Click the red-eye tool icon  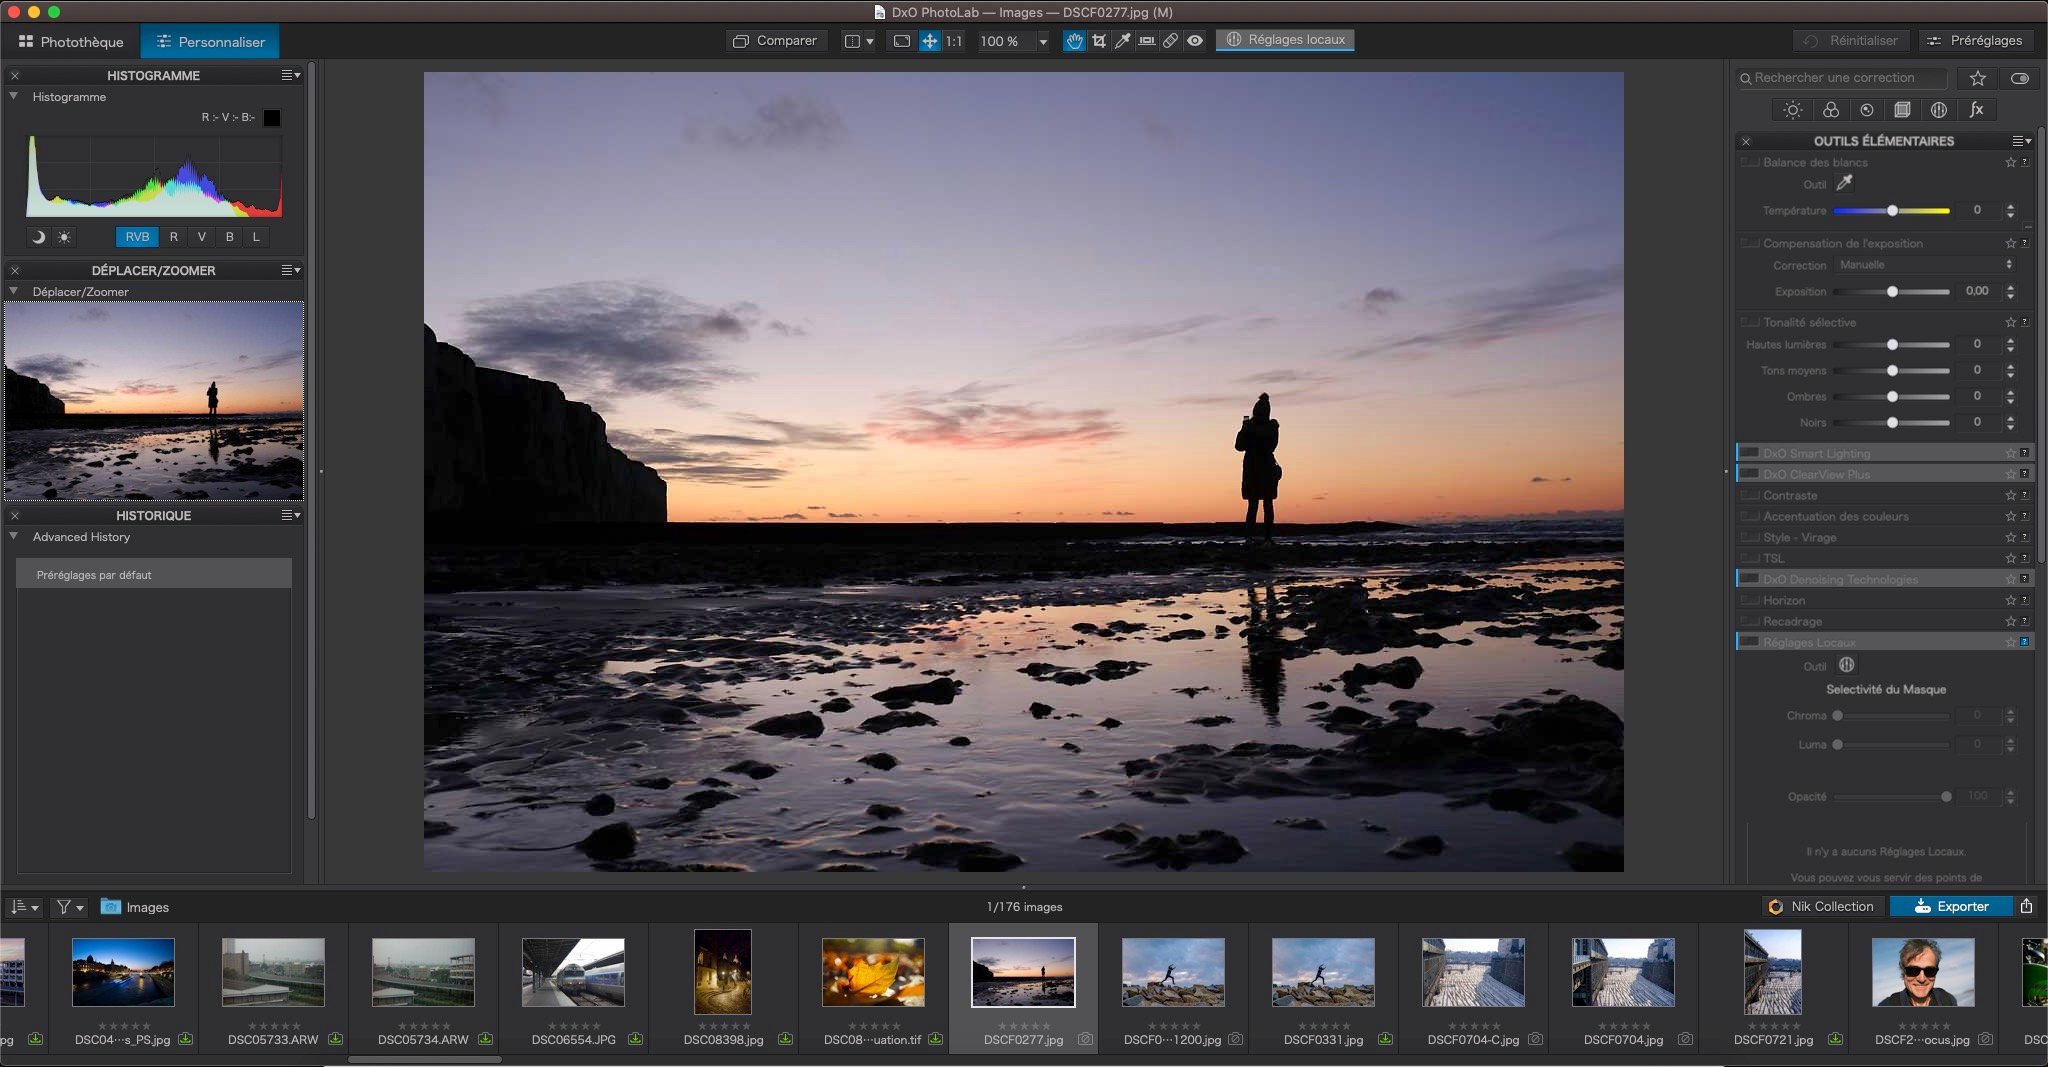tap(1195, 41)
